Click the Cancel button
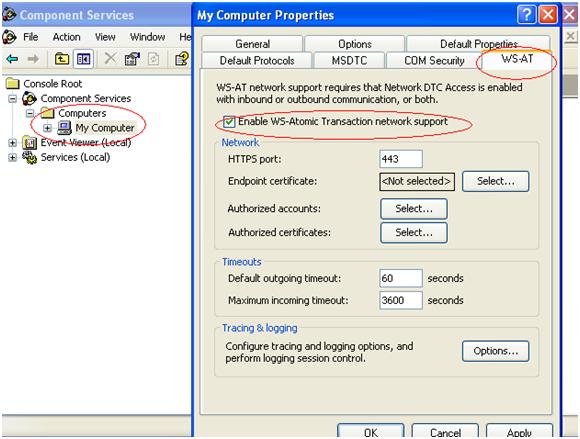This screenshot has width=580, height=439. (445, 431)
